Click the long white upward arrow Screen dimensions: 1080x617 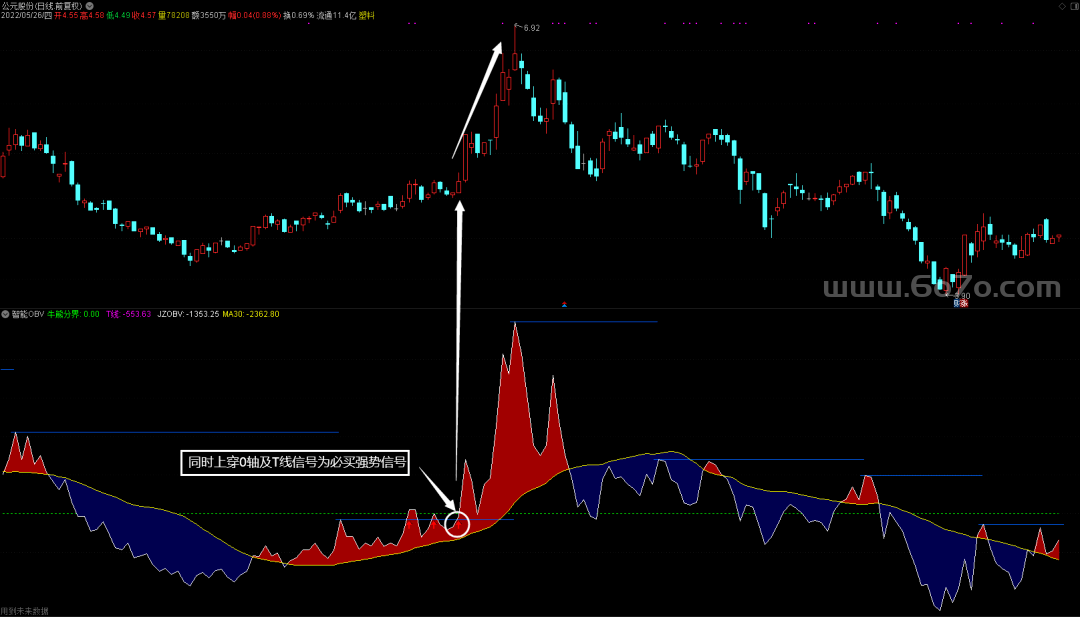460,350
